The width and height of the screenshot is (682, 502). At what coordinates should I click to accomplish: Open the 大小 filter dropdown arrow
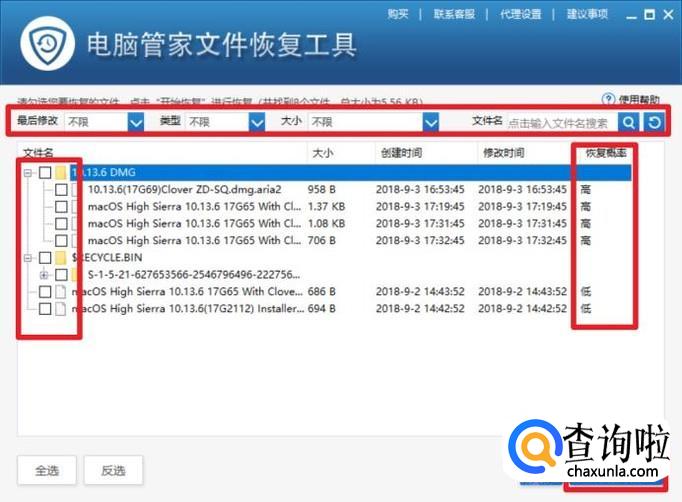coord(431,122)
